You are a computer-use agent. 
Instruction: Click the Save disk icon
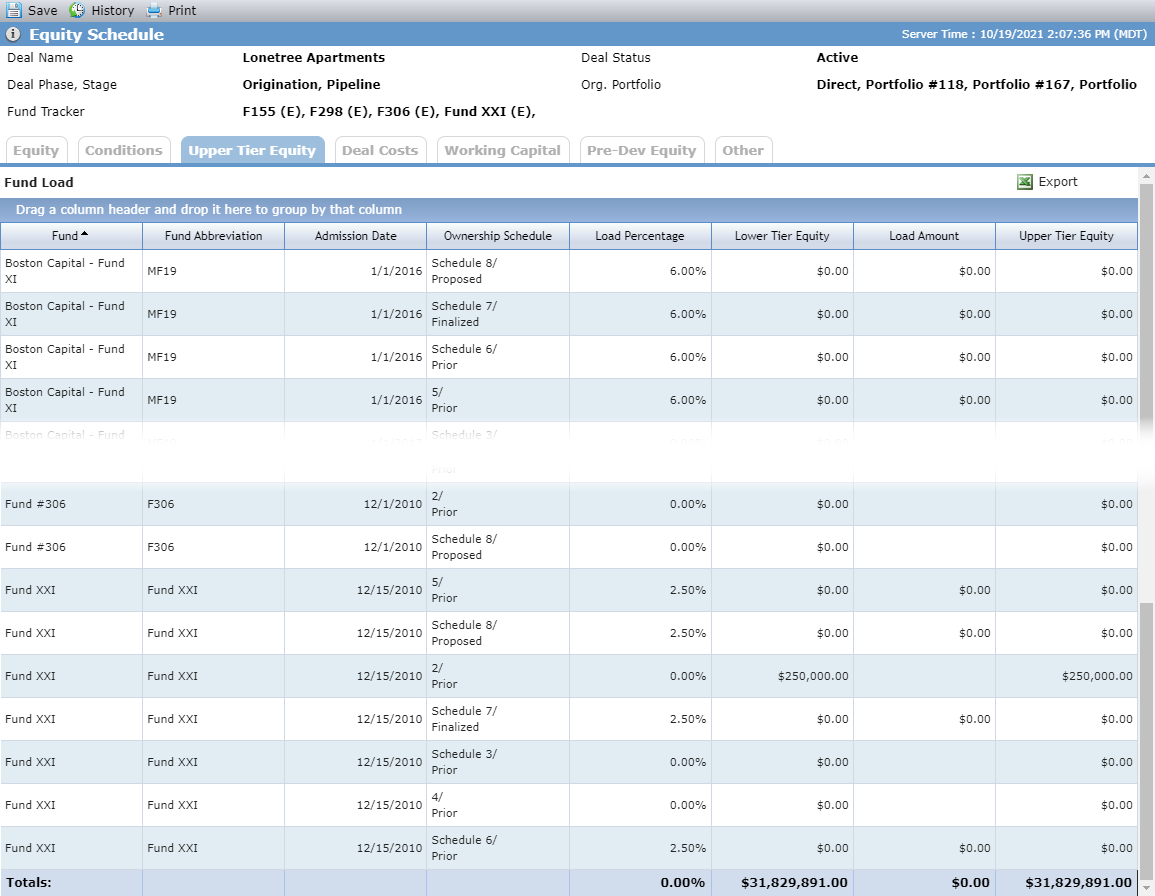[14, 10]
